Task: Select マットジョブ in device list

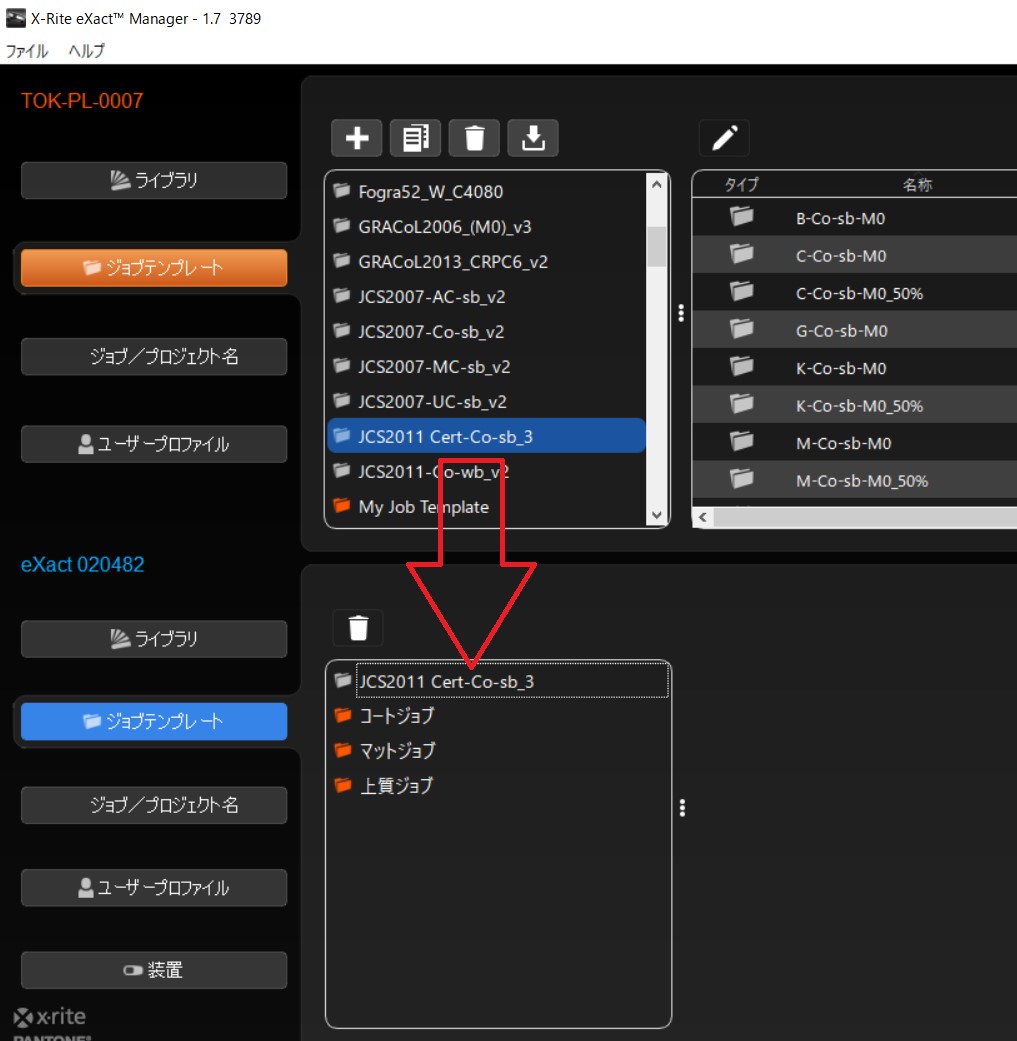Action: (x=499, y=751)
